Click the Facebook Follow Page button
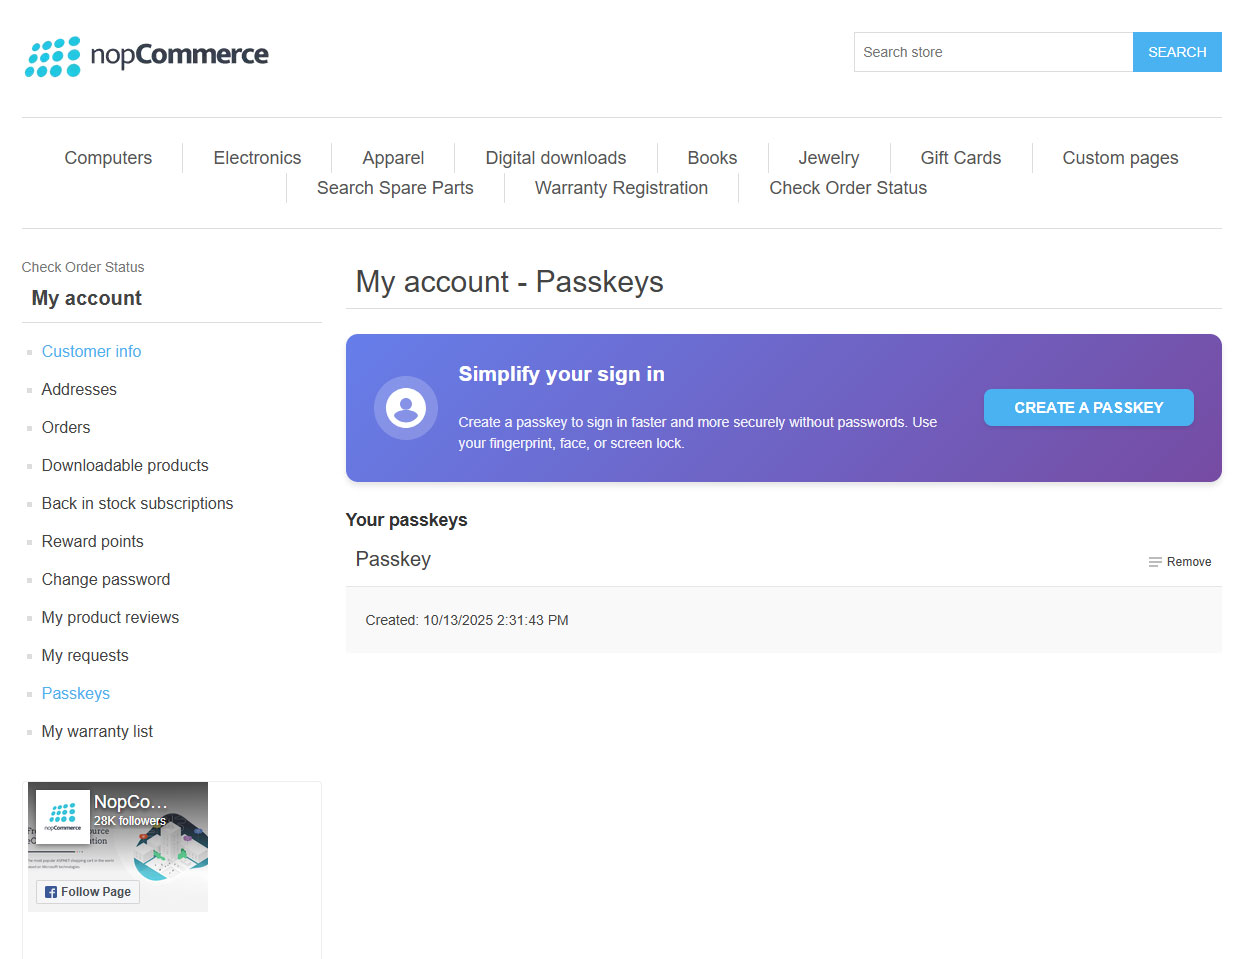This screenshot has height=959, width=1247. (x=88, y=892)
